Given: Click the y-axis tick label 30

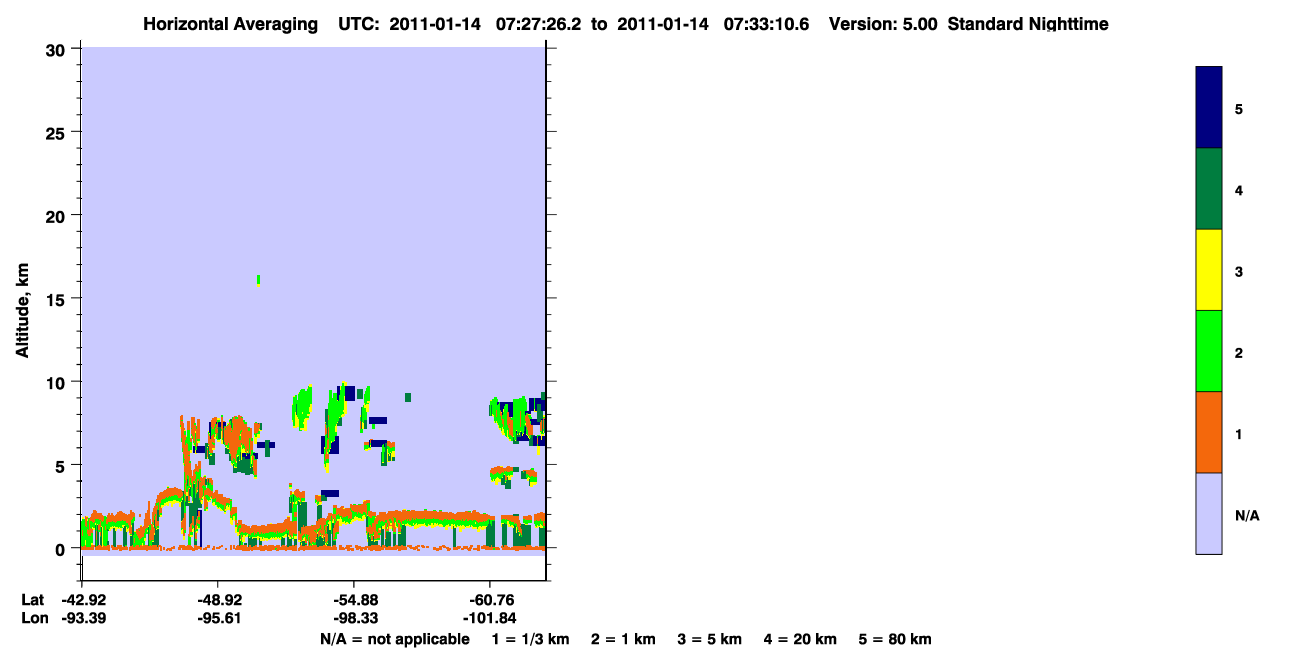Looking at the screenshot, I should [x=58, y=49].
